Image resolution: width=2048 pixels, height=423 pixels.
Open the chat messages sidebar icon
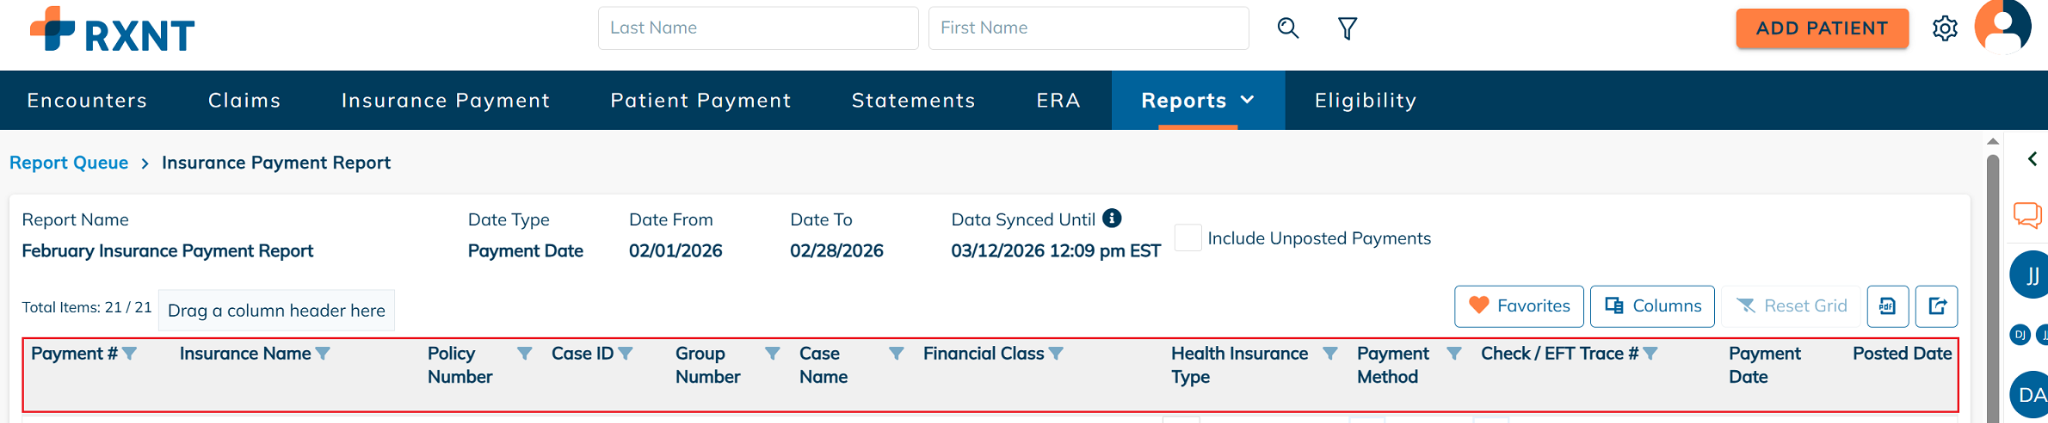click(x=2027, y=214)
